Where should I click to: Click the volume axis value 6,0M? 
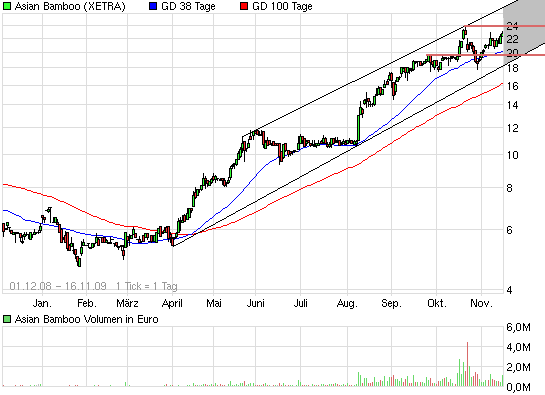[x=518, y=327]
